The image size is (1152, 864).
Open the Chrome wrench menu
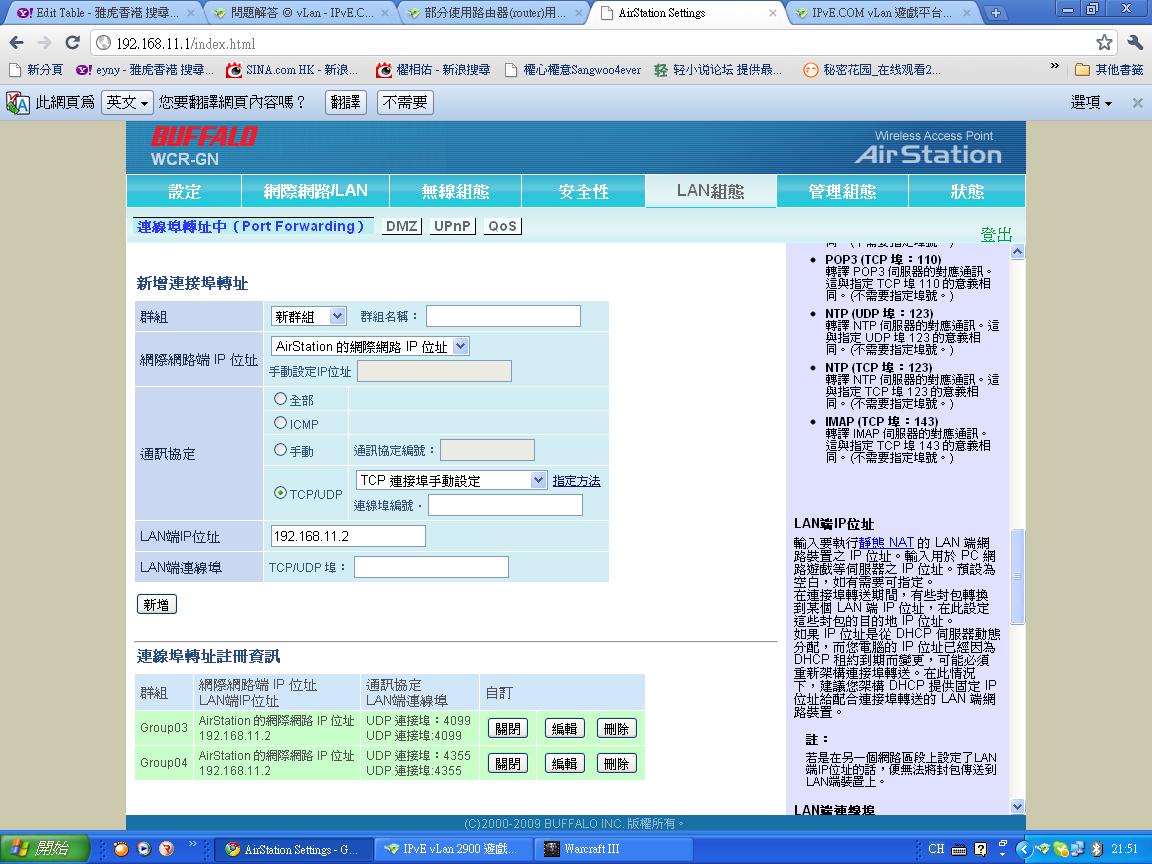point(1134,43)
